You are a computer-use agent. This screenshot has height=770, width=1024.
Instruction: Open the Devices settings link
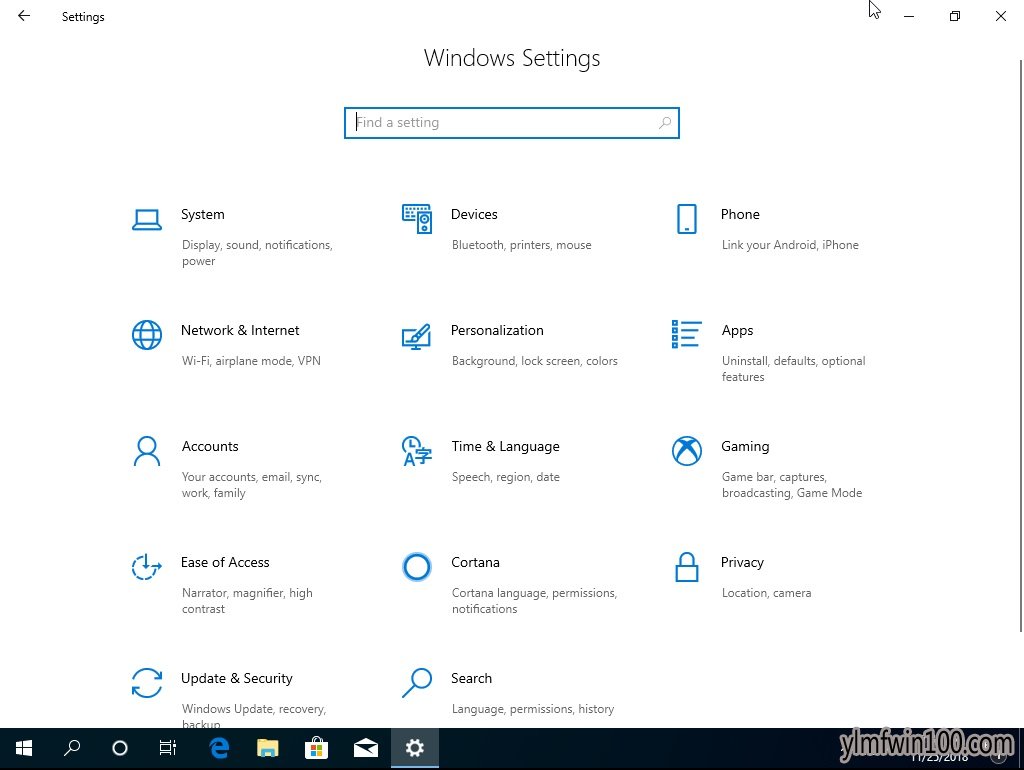[474, 215]
